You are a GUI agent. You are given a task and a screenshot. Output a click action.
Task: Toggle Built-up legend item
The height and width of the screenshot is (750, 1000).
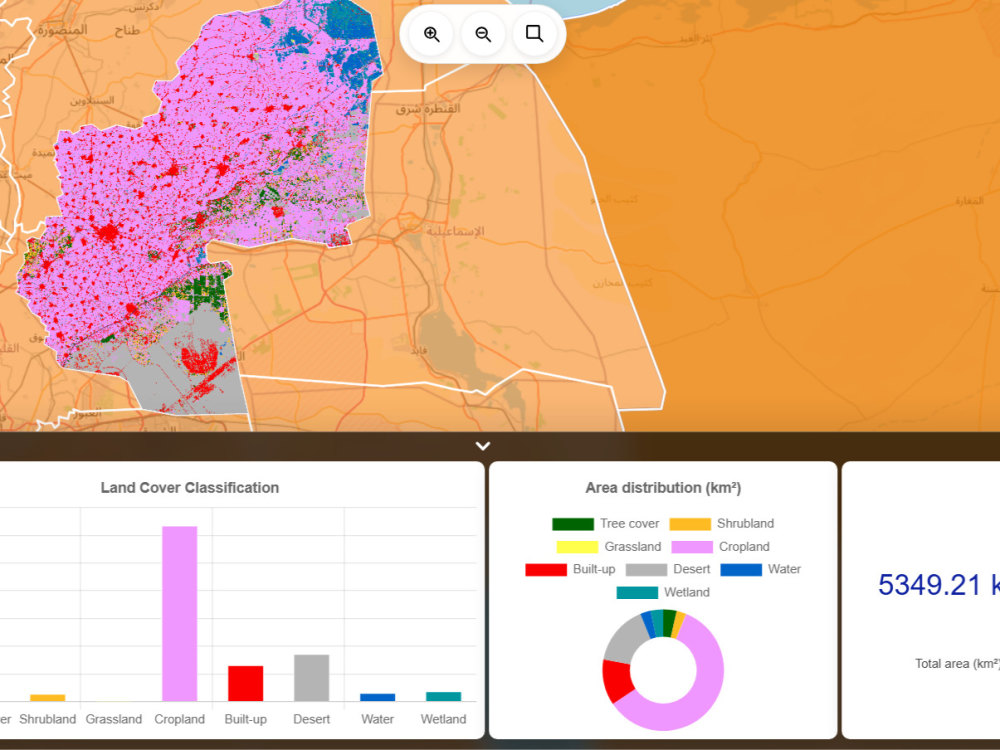point(570,570)
